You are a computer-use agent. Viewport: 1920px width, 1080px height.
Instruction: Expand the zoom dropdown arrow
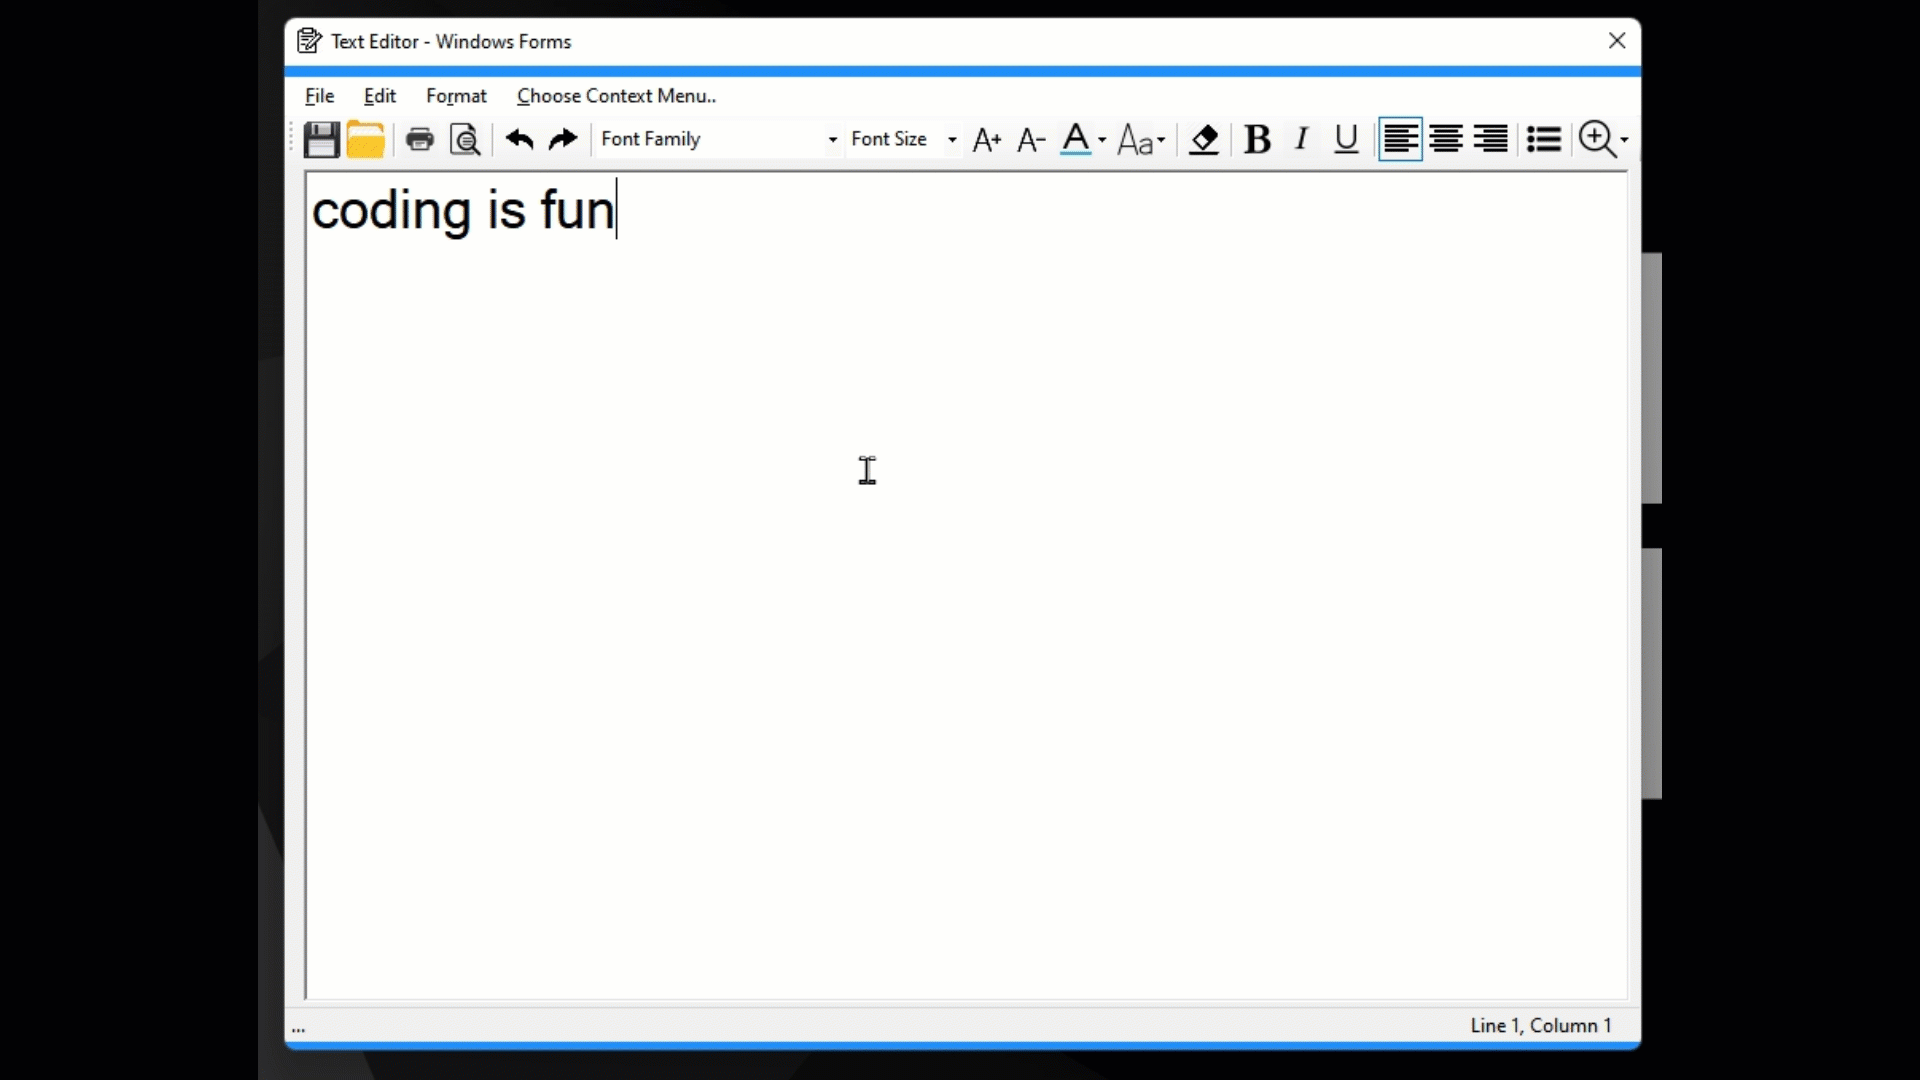click(1624, 140)
